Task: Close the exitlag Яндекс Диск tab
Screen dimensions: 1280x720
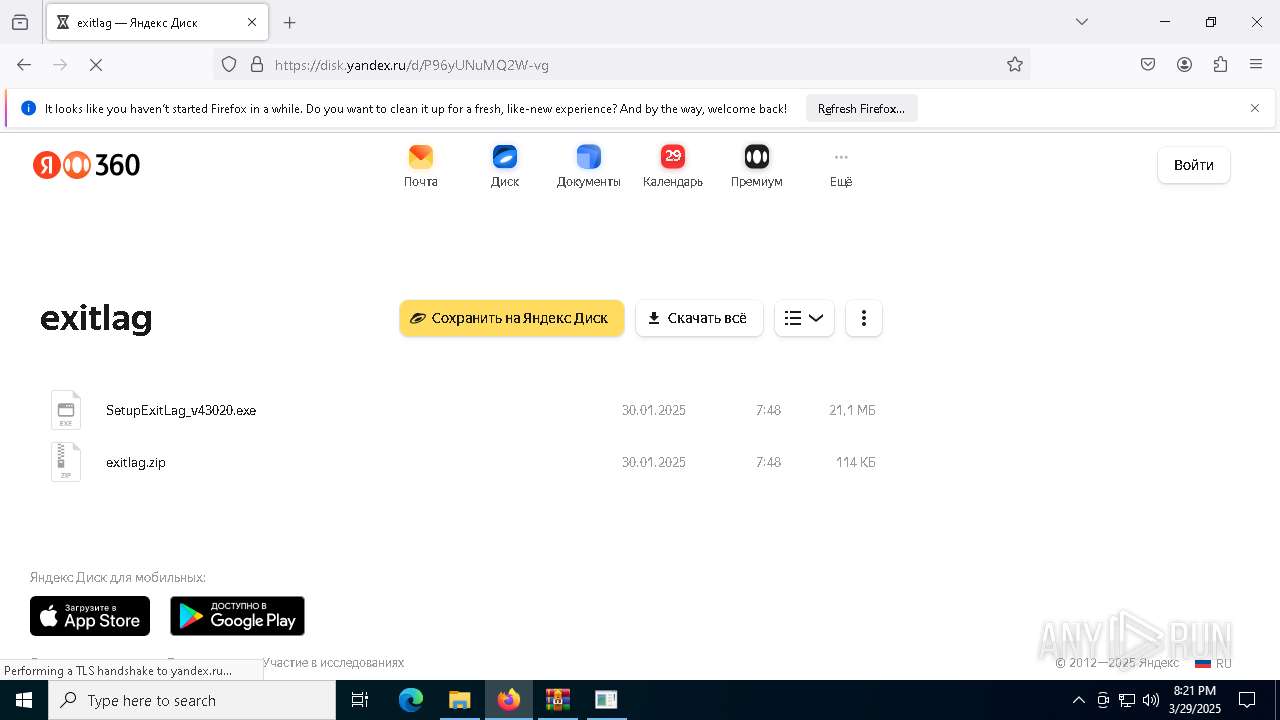Action: tap(252, 22)
